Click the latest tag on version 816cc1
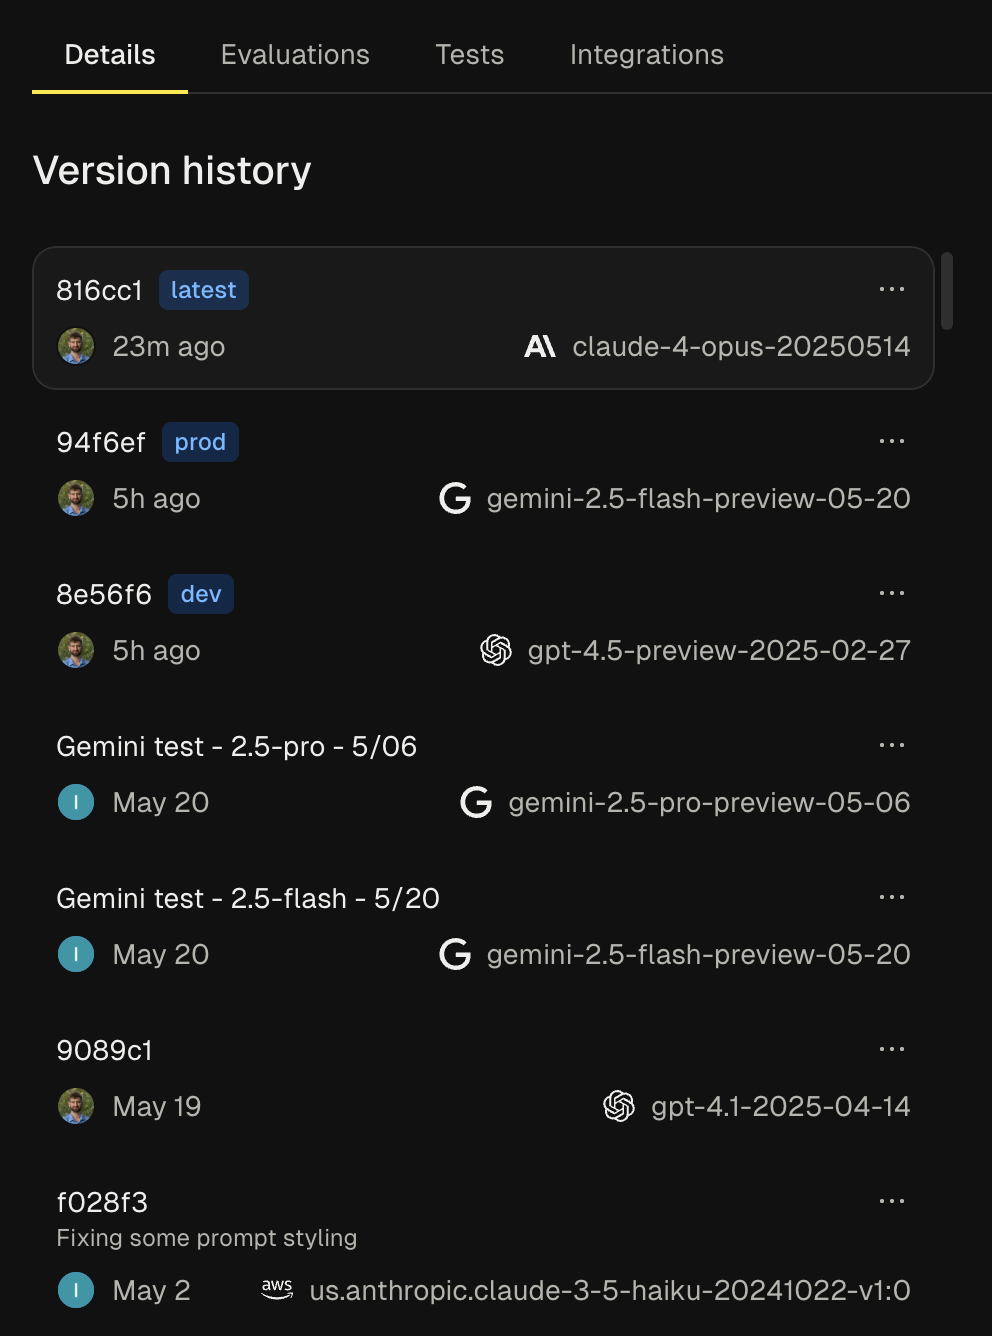Screen dimensions: 992x1336 tap(204, 290)
